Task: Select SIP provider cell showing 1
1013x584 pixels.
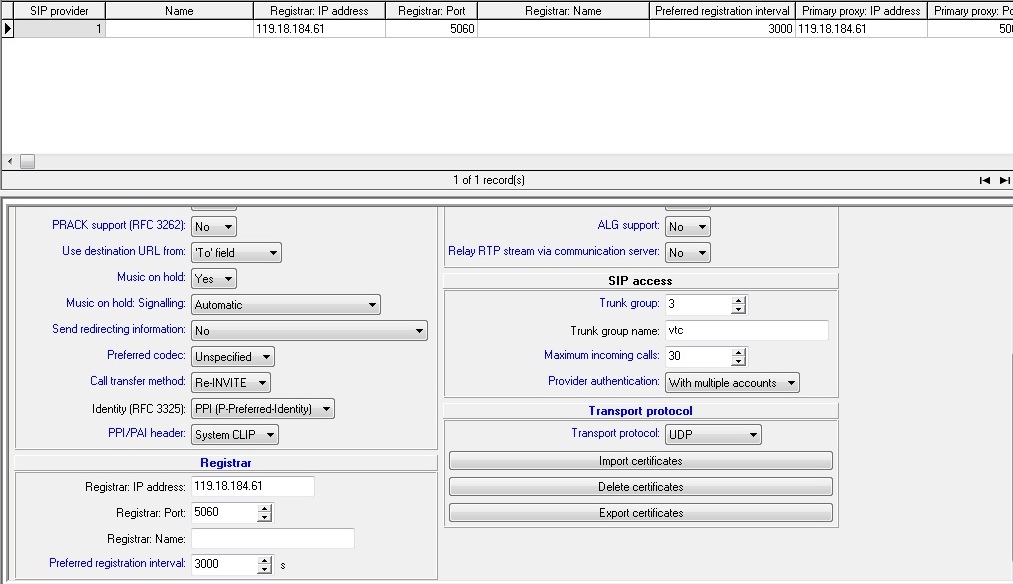Action: [59, 28]
